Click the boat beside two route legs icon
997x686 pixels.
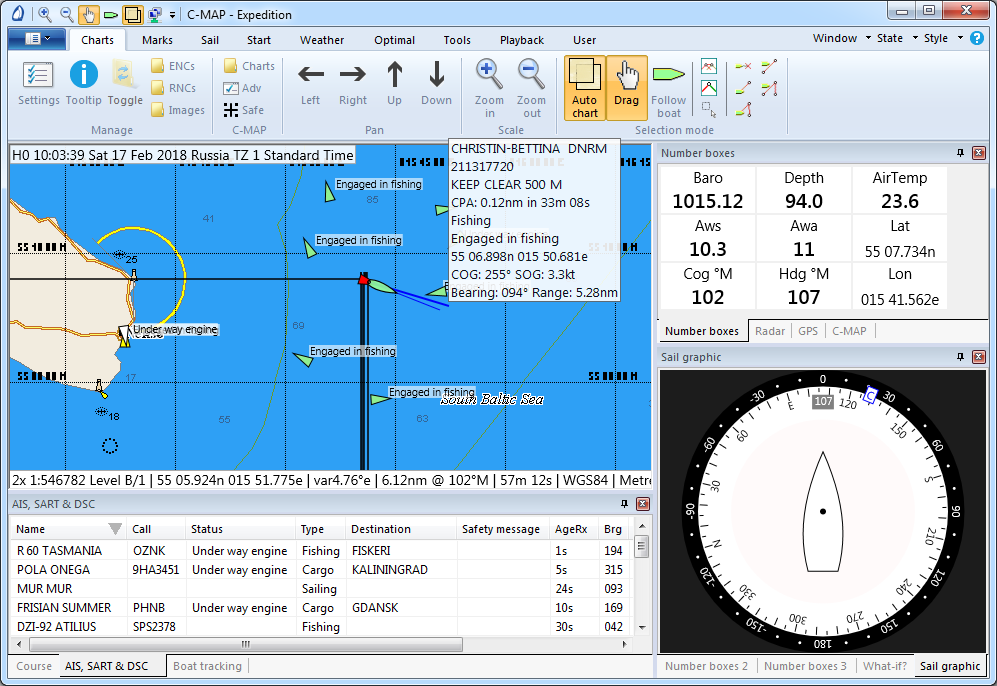[769, 88]
